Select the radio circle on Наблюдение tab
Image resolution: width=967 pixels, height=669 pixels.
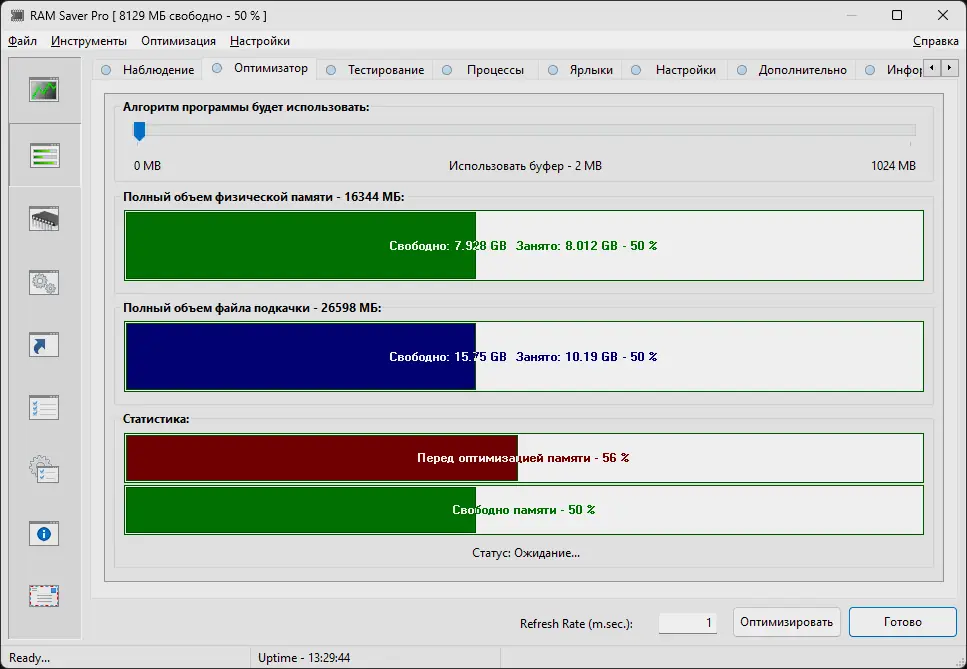point(105,70)
